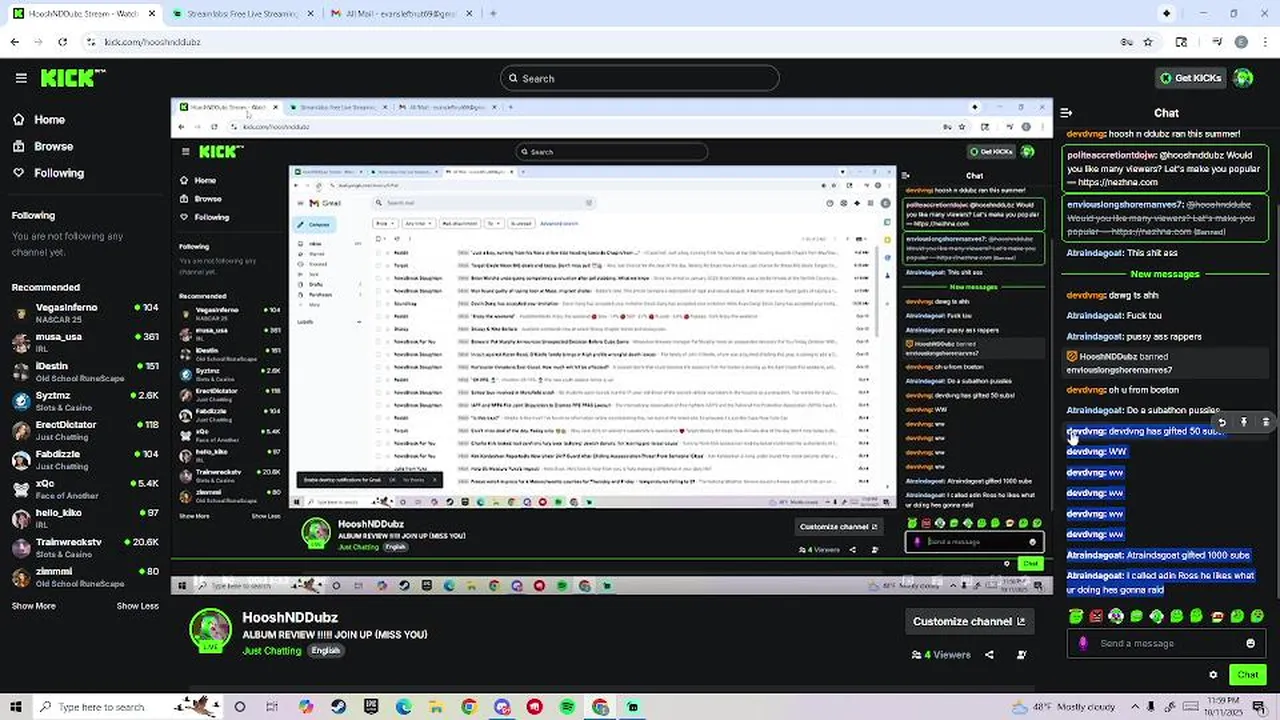Screen dimensions: 1280x720
Task: Click the Atraindagoat name in "This shit ass" message
Action: [x=1094, y=253]
